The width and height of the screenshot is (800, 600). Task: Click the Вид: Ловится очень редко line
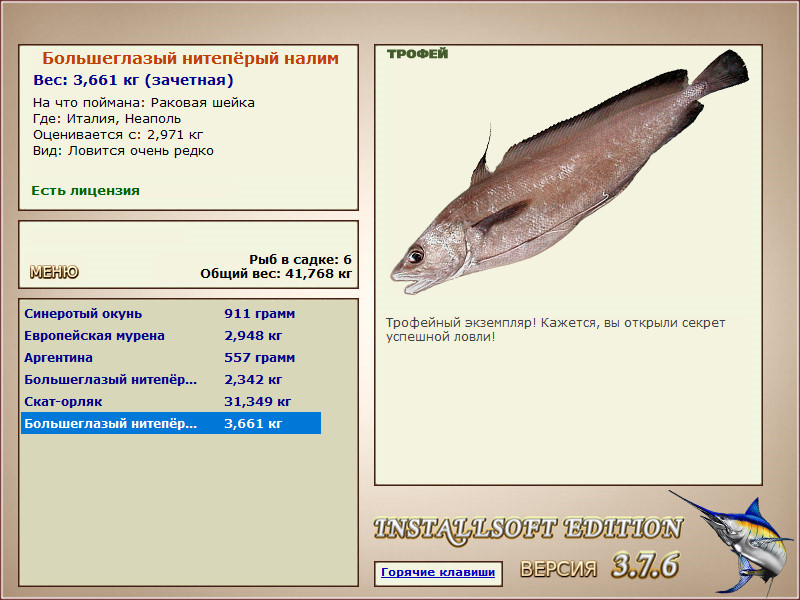click(123, 151)
